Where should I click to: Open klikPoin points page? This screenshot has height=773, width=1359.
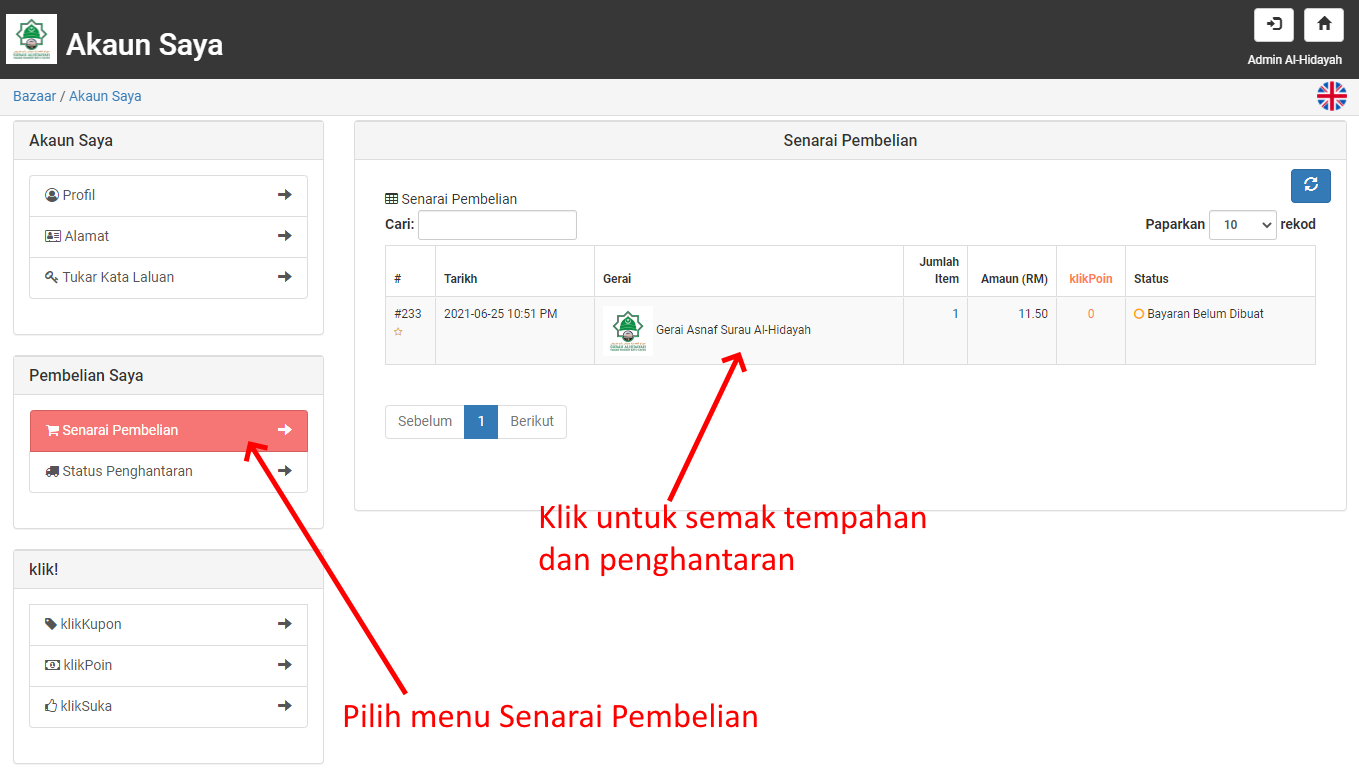pos(168,665)
